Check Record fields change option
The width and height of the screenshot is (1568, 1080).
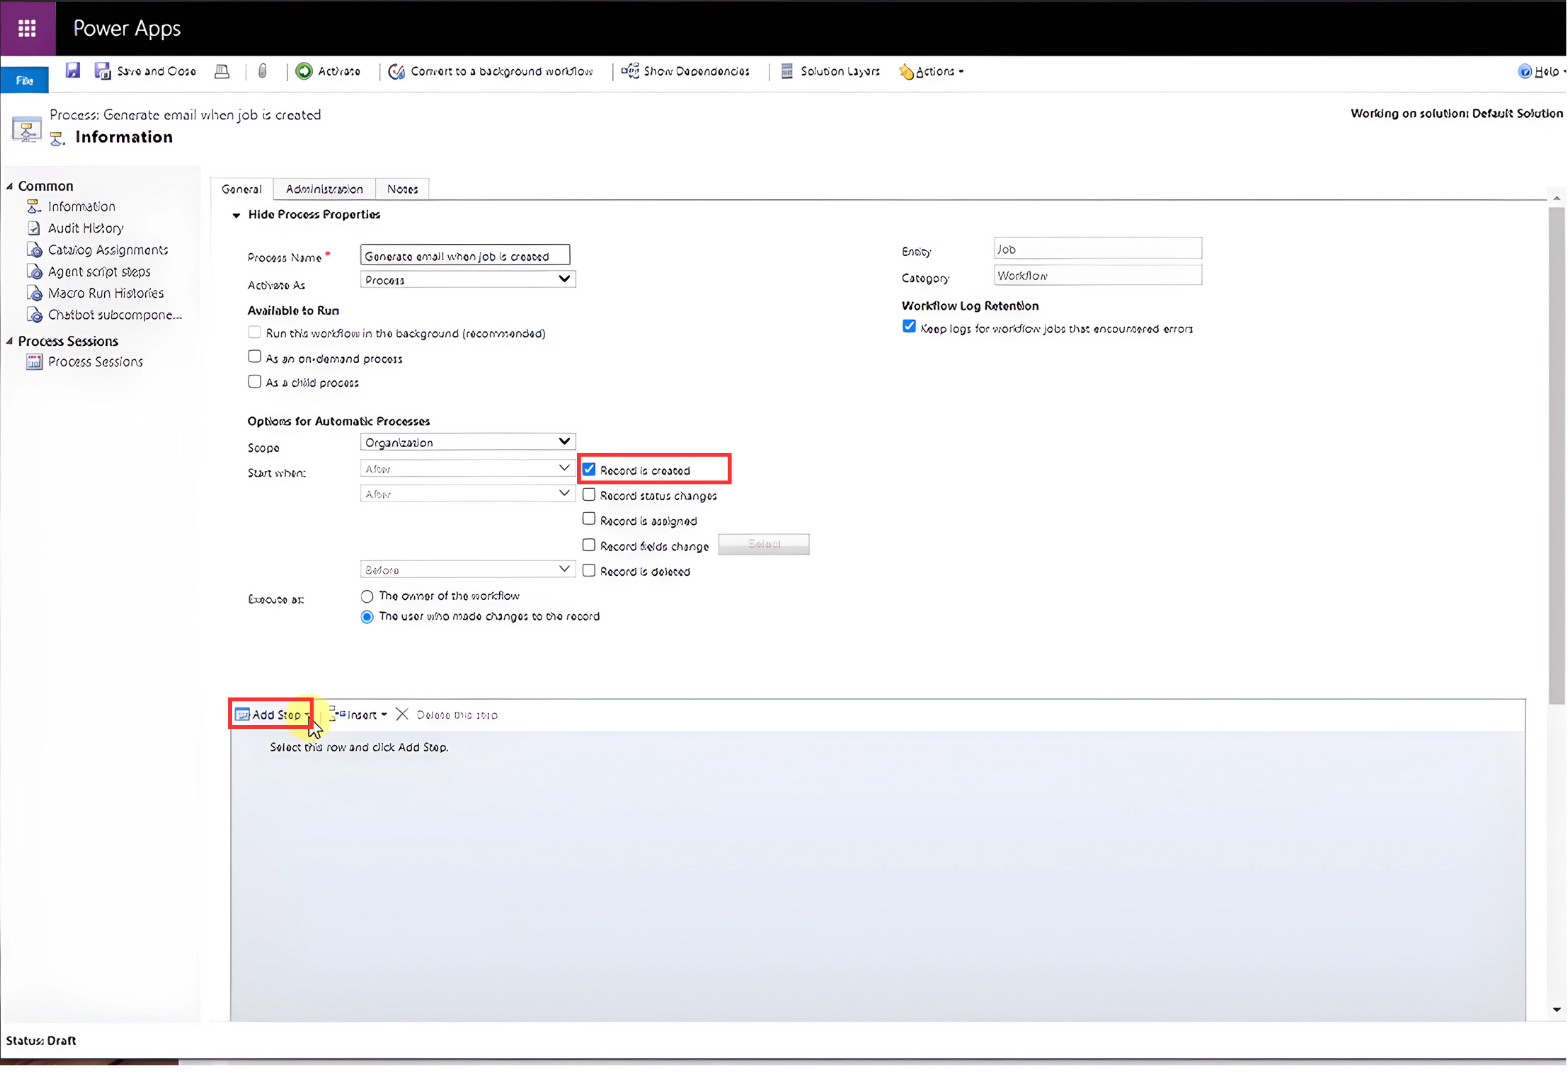coord(589,545)
